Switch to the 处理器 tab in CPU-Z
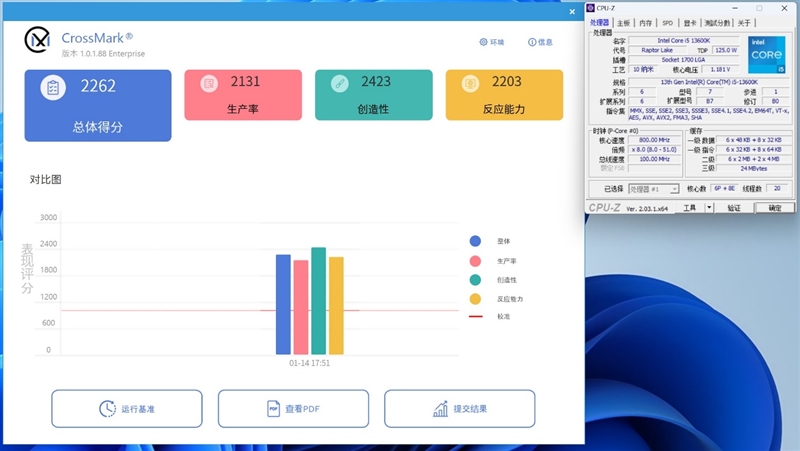The height and width of the screenshot is (451, 800). pyautogui.click(x=599, y=23)
